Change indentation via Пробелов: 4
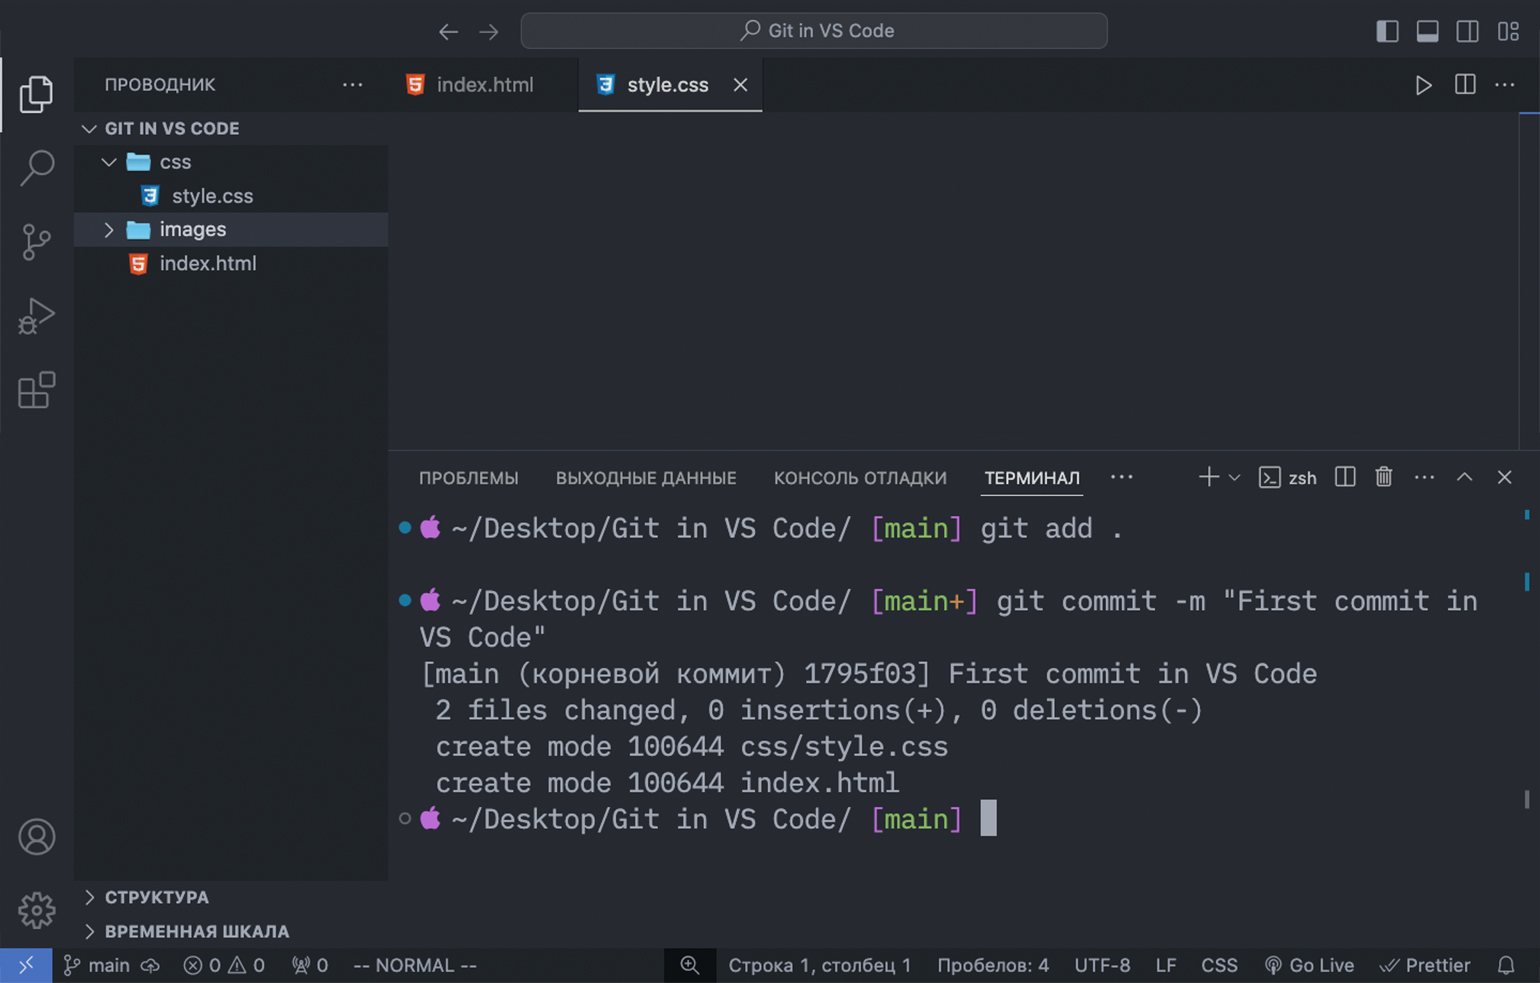Image resolution: width=1540 pixels, height=983 pixels. click(x=993, y=965)
